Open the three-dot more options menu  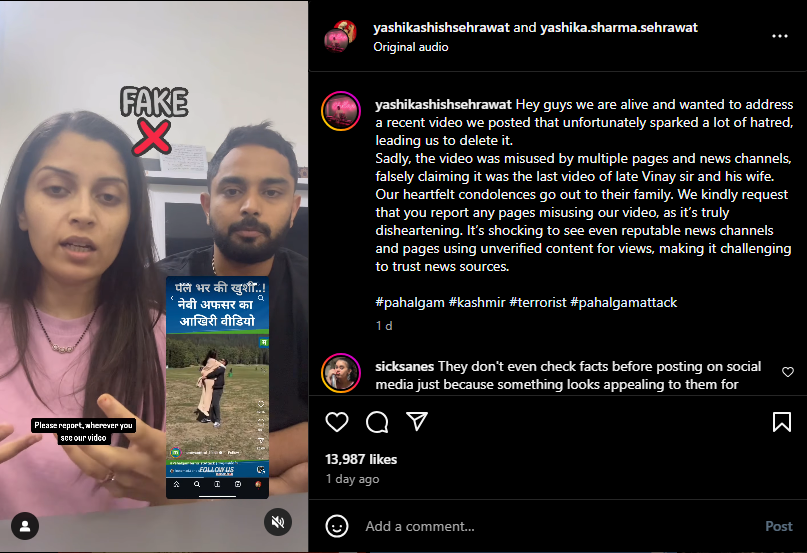(780, 36)
